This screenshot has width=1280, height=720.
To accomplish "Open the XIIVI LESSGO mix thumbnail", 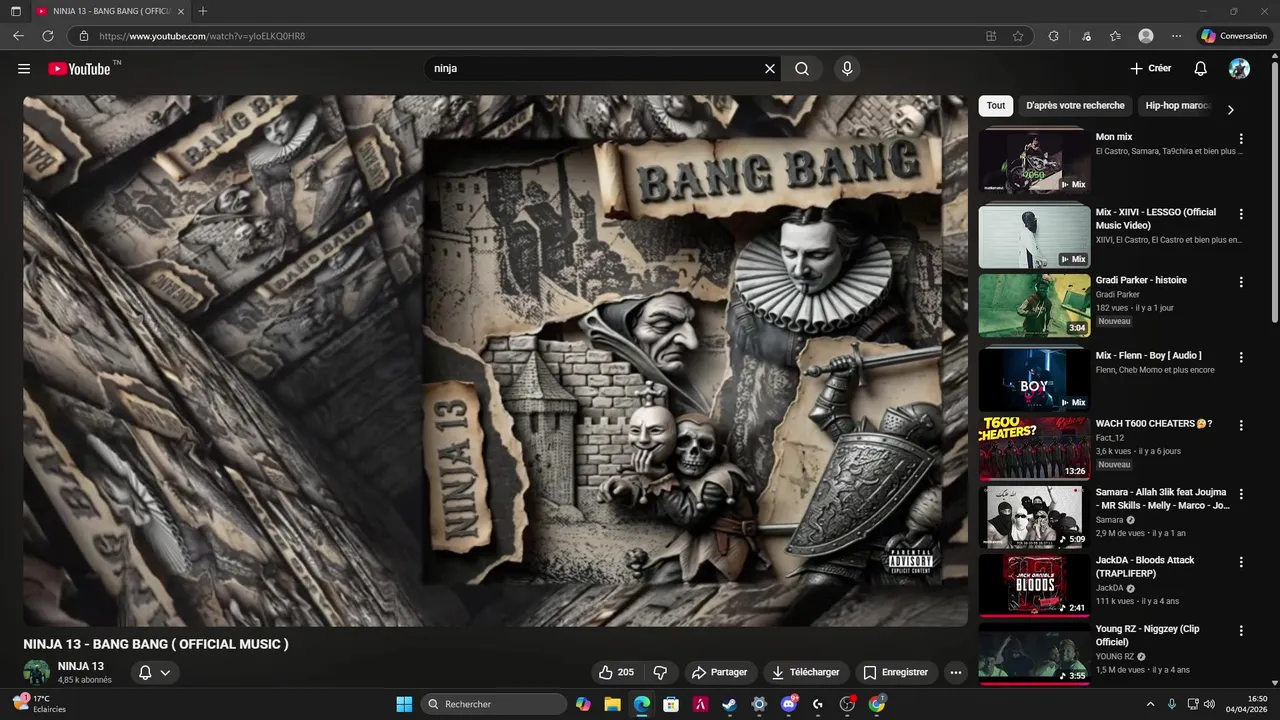I will coord(1034,237).
